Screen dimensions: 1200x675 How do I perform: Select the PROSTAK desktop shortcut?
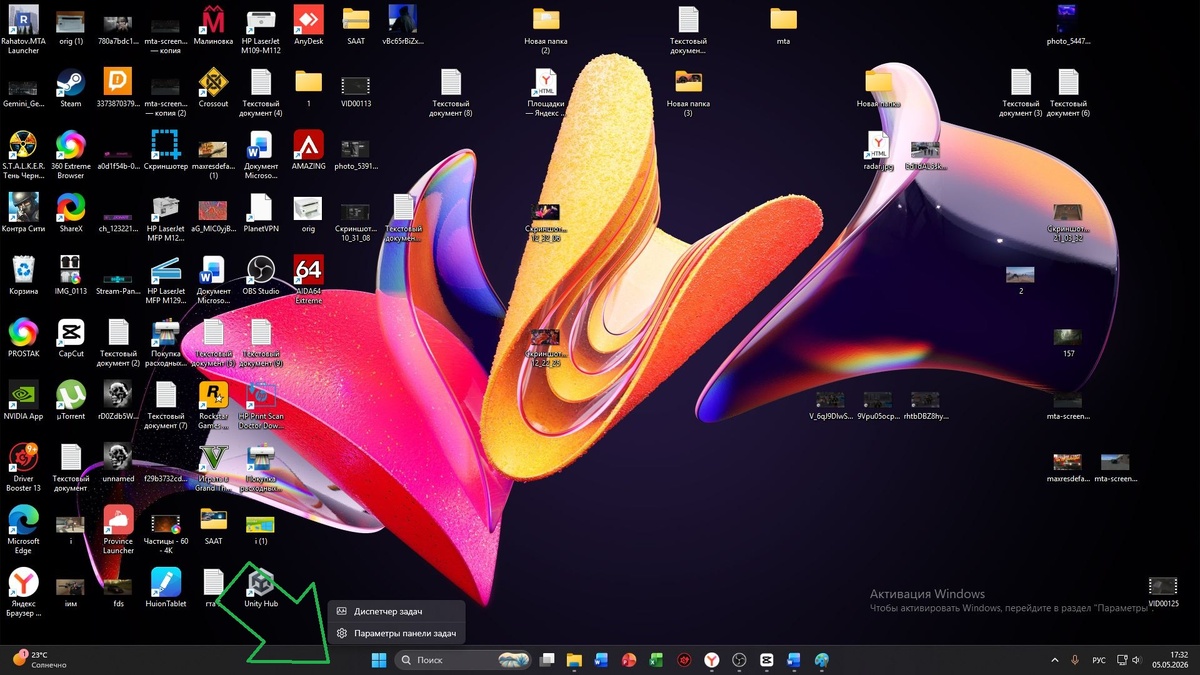pos(23,338)
